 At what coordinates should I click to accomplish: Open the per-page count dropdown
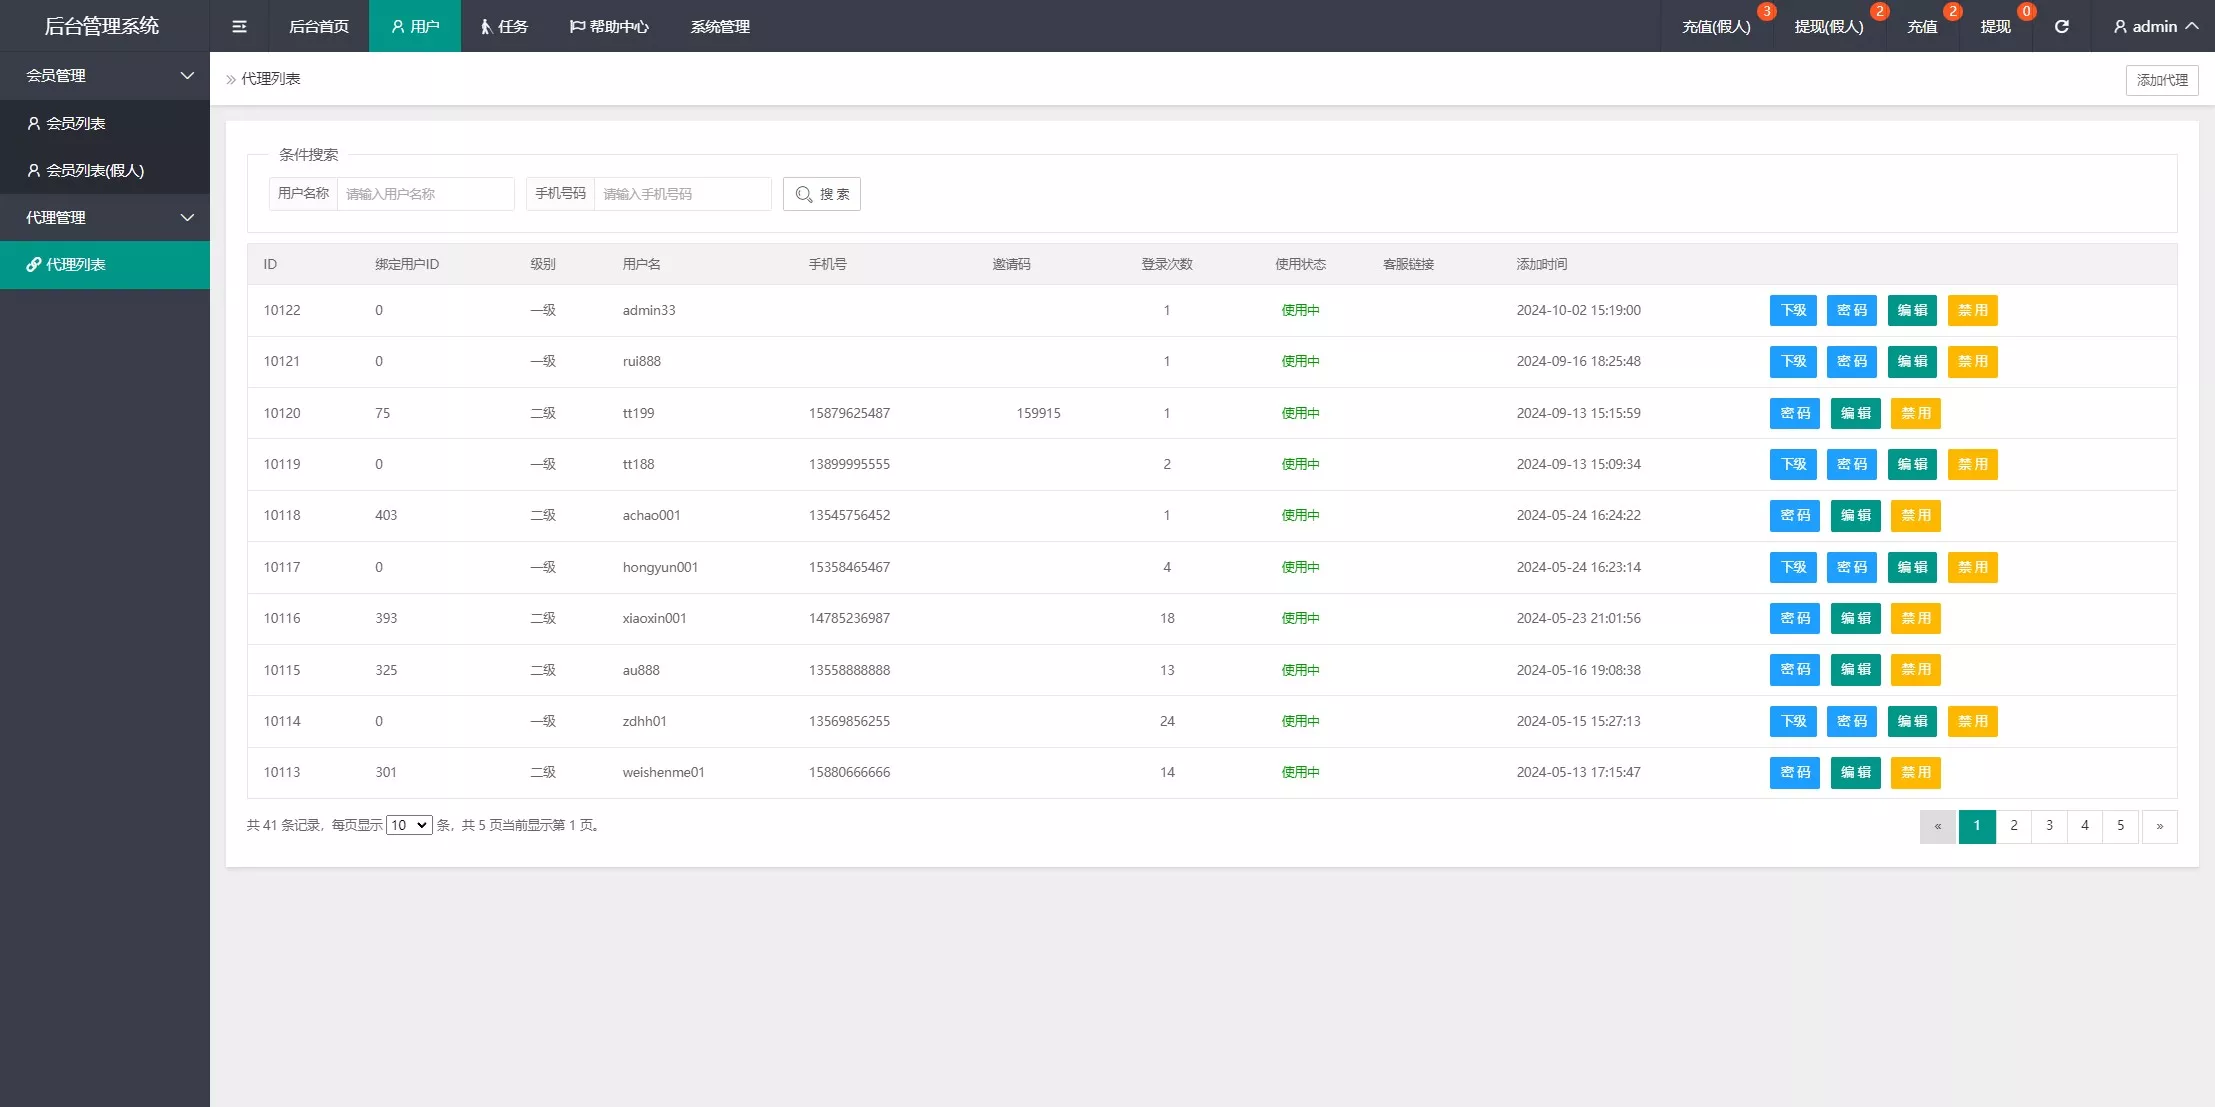coord(409,825)
